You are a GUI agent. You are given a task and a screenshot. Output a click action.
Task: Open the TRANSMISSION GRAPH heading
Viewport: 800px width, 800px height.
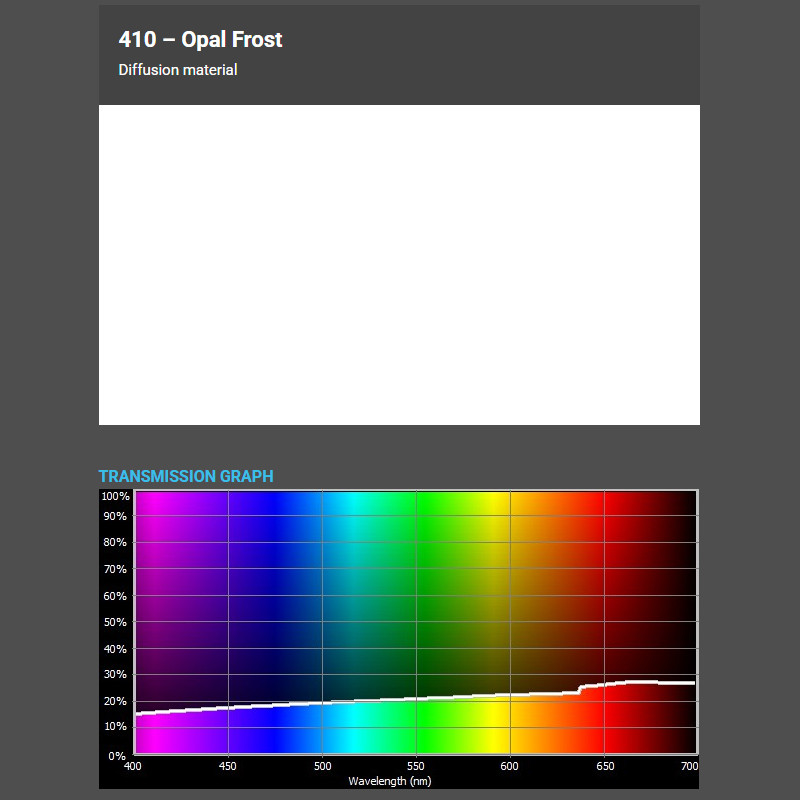[186, 477]
